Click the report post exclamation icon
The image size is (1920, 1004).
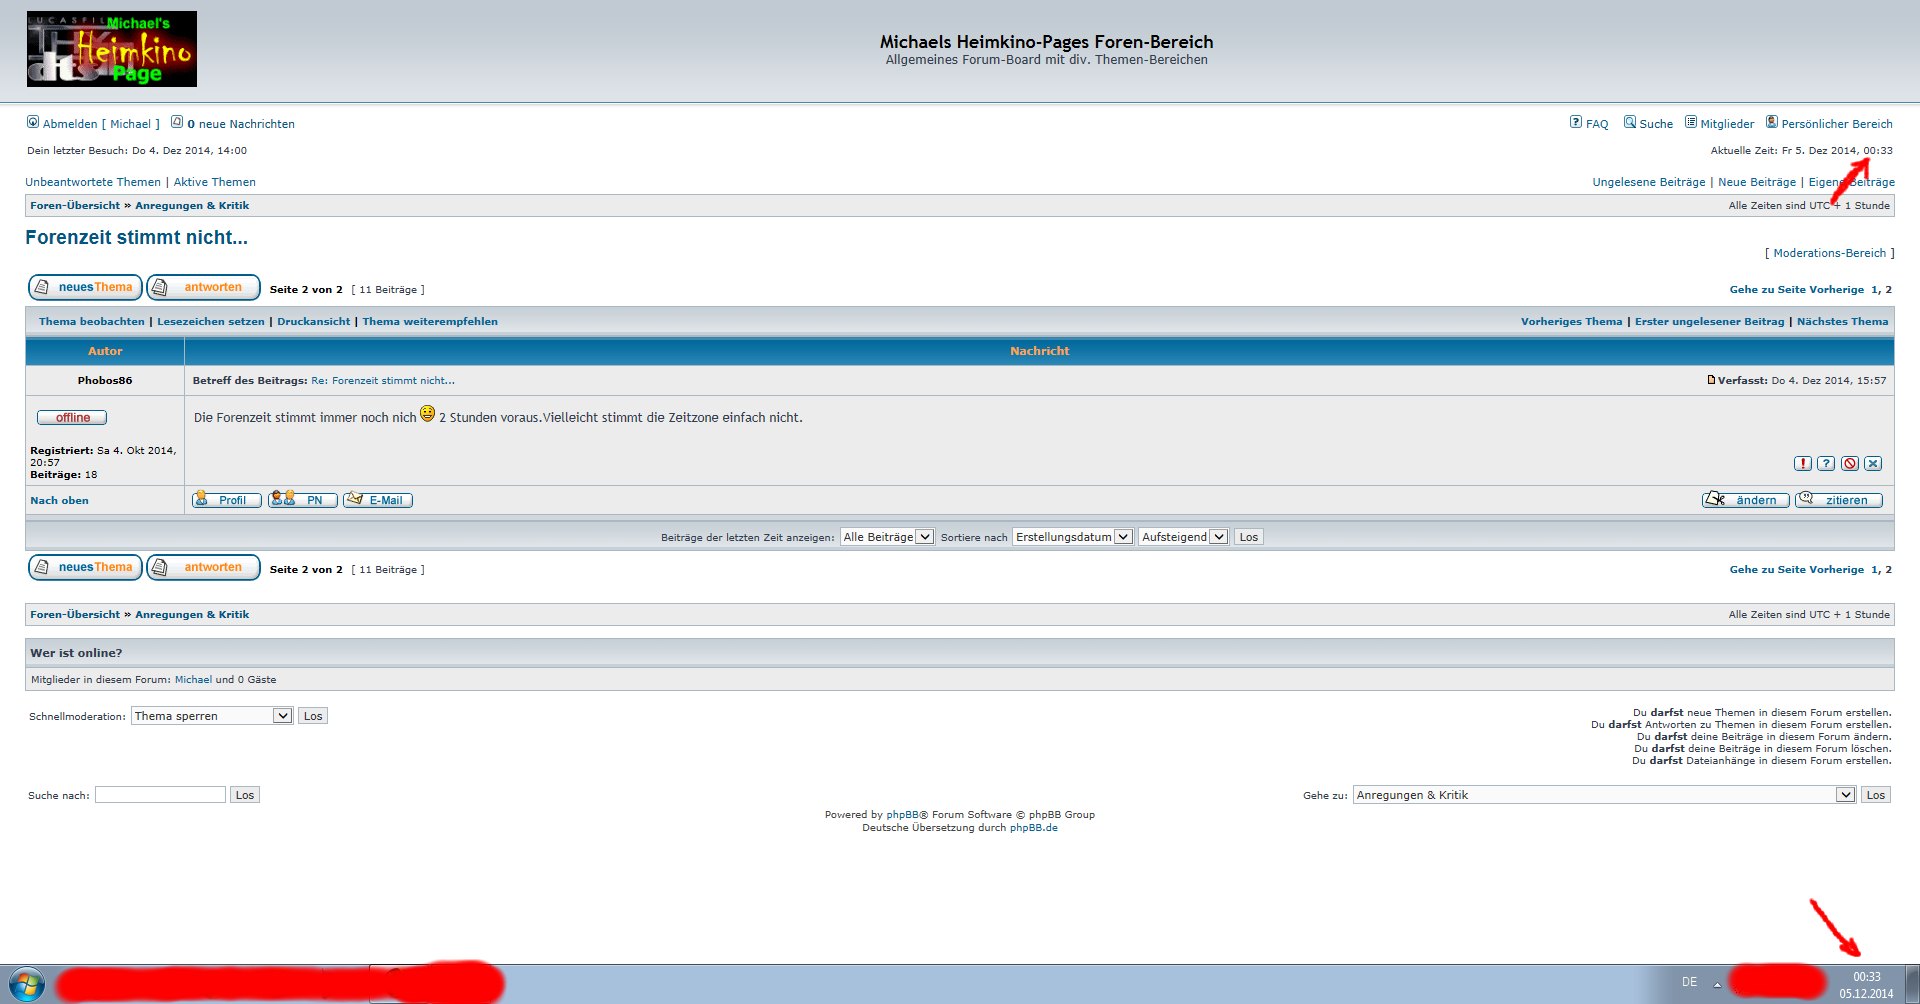click(x=1802, y=463)
